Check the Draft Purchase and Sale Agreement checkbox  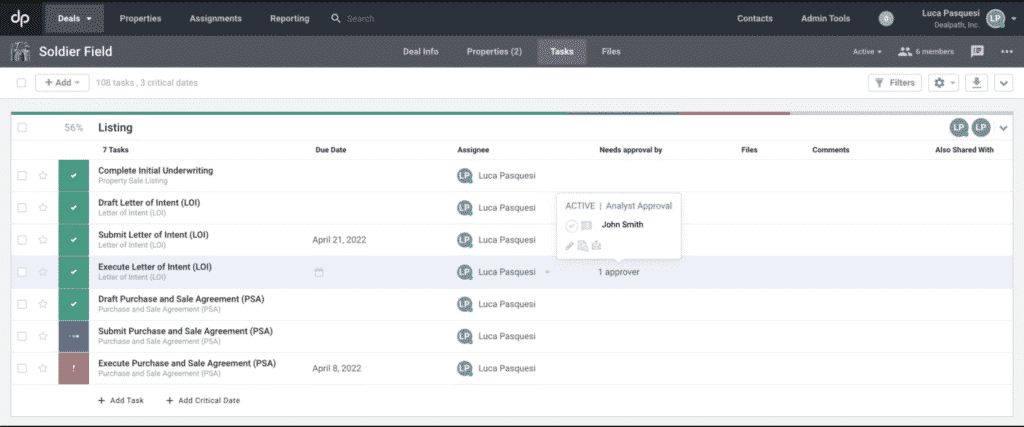coord(22,304)
